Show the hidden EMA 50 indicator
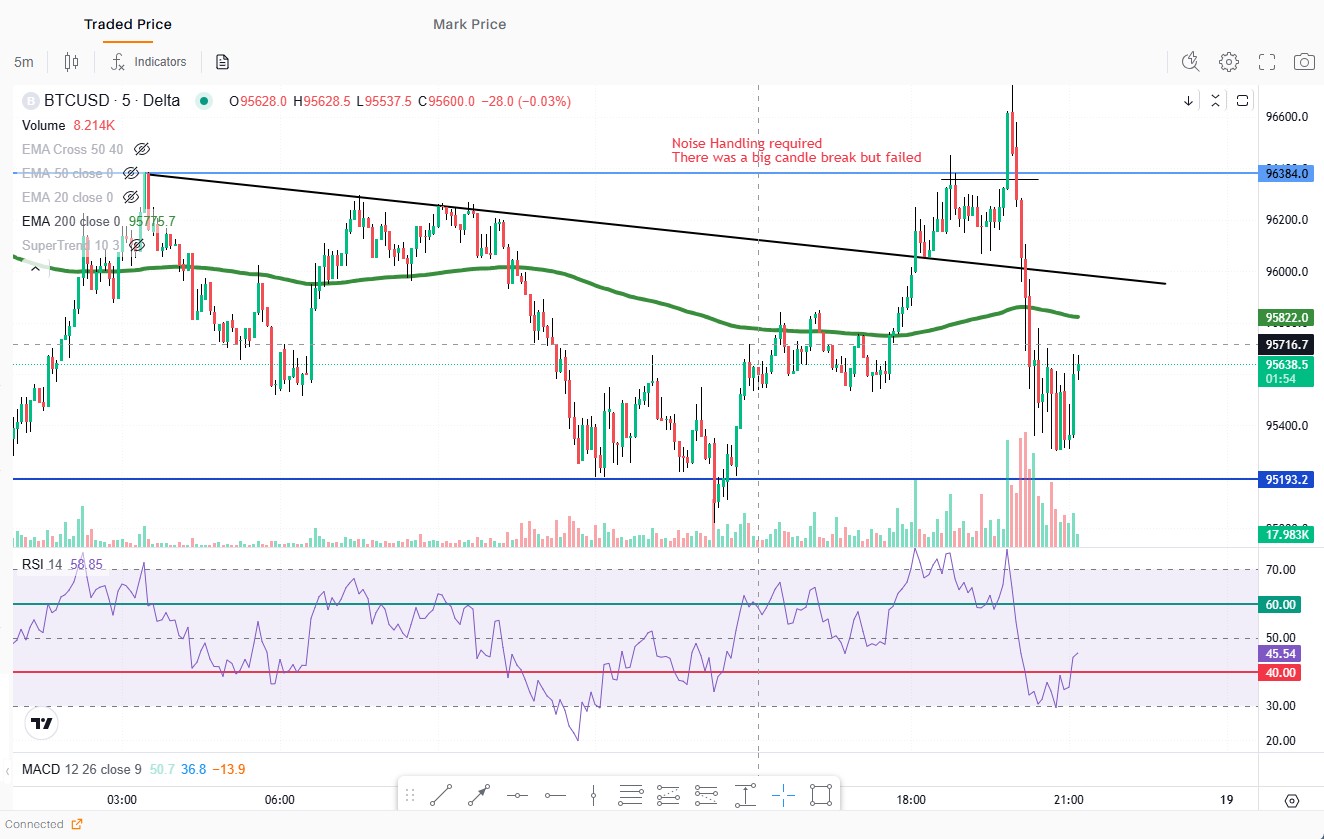 click(x=131, y=173)
